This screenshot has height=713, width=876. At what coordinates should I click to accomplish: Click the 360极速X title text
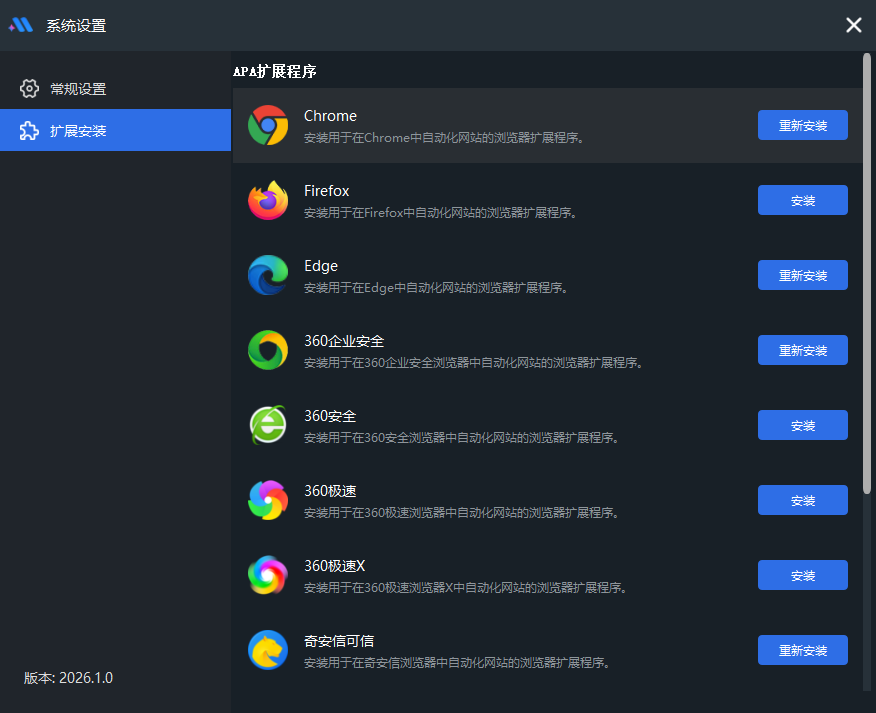point(335,566)
